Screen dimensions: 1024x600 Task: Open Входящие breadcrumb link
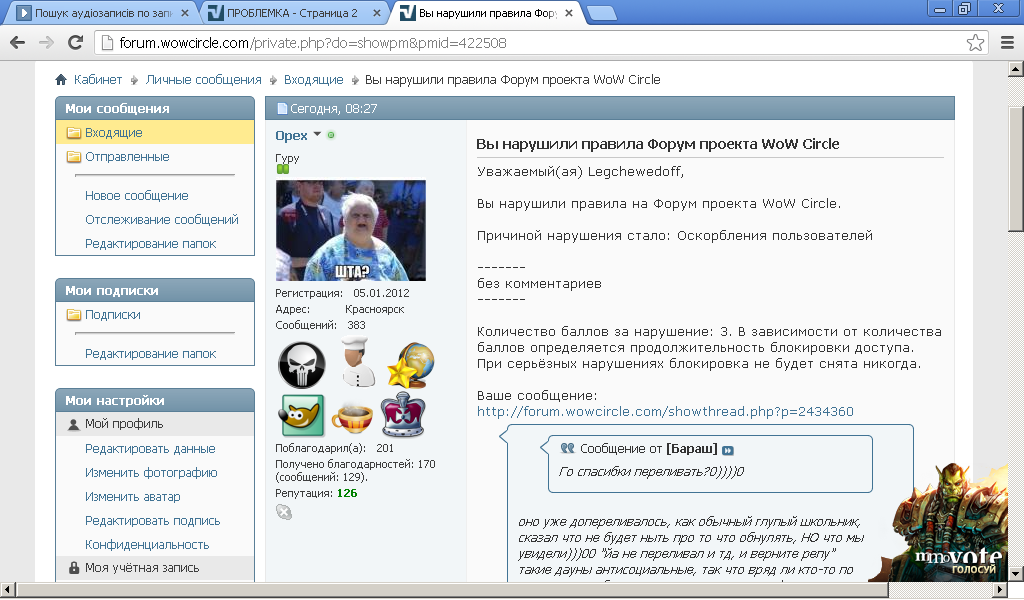click(313, 80)
